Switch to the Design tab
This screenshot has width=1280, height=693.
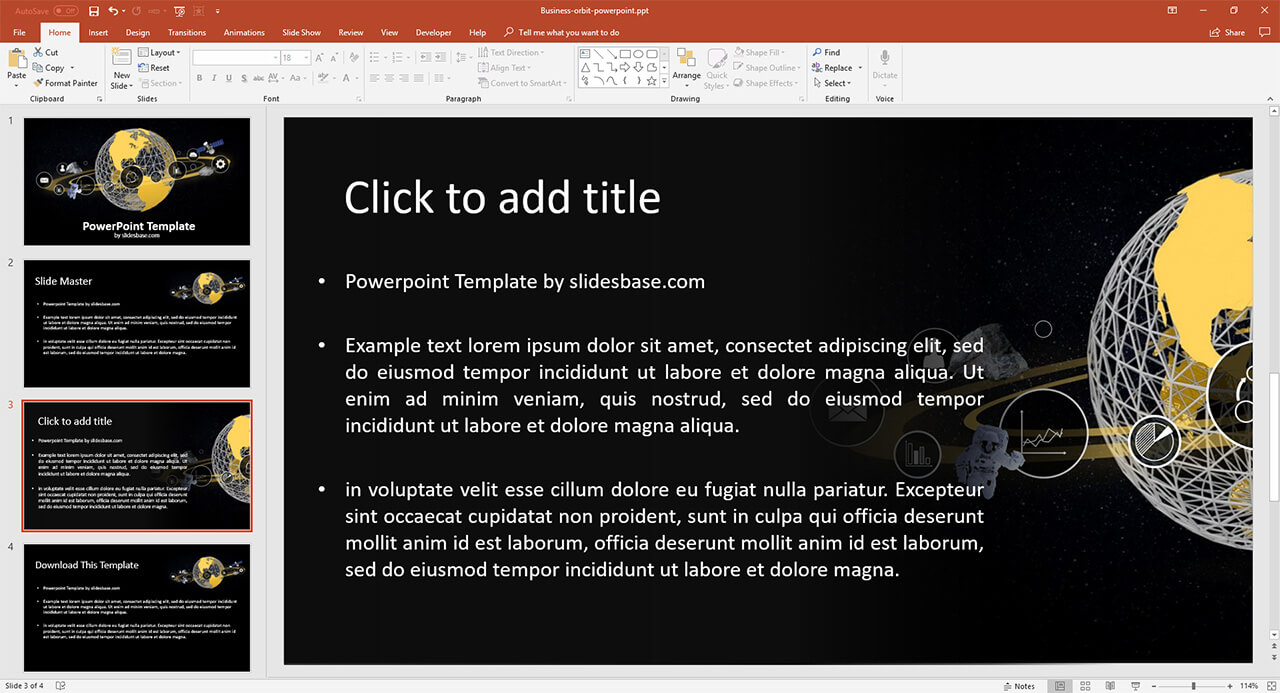tap(138, 32)
